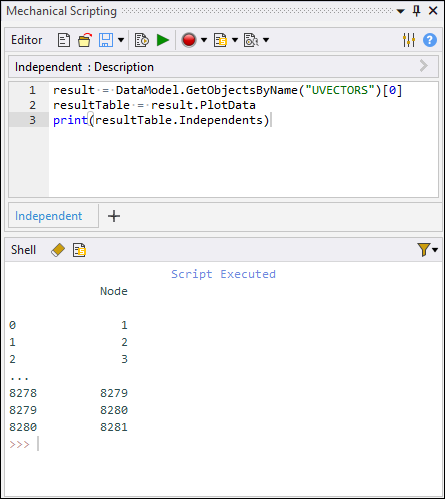The image size is (445, 499).
Task: Click the shell prompt input line
Action: pyautogui.click(x=223, y=444)
